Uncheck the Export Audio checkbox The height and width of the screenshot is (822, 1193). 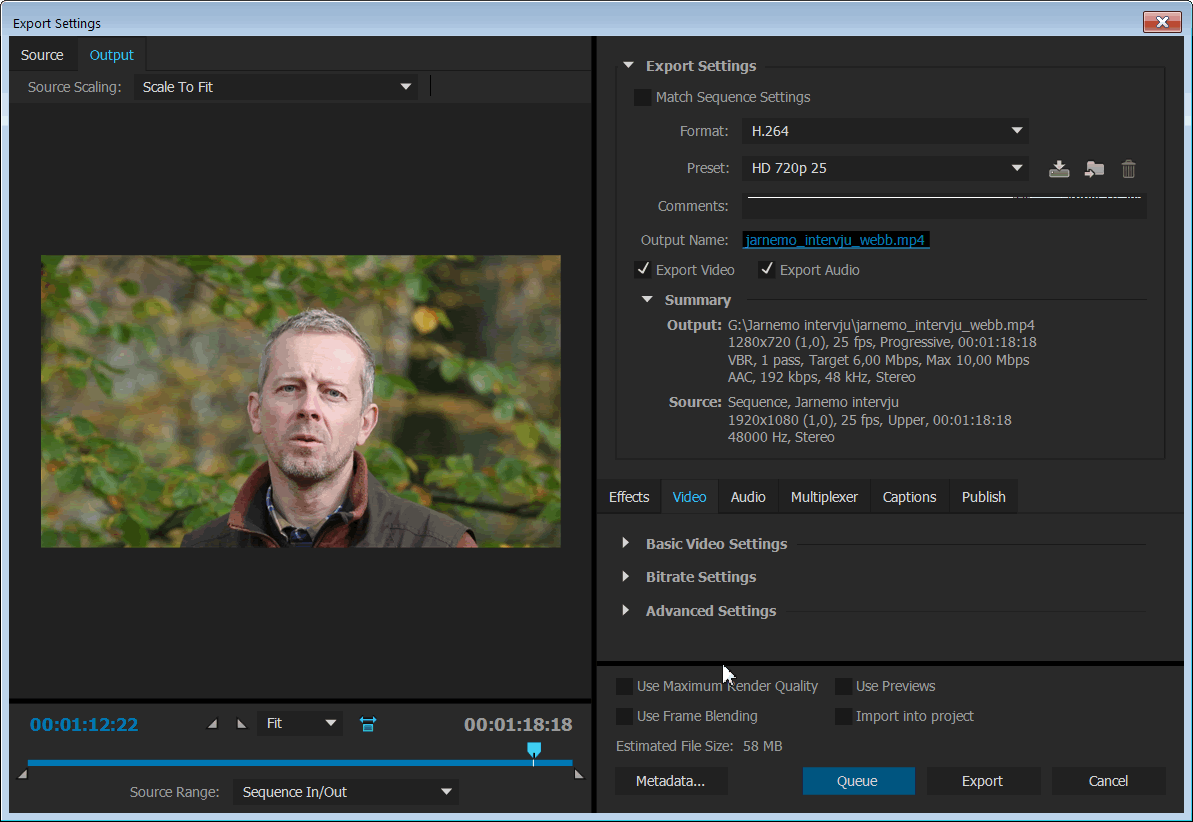[x=767, y=270]
